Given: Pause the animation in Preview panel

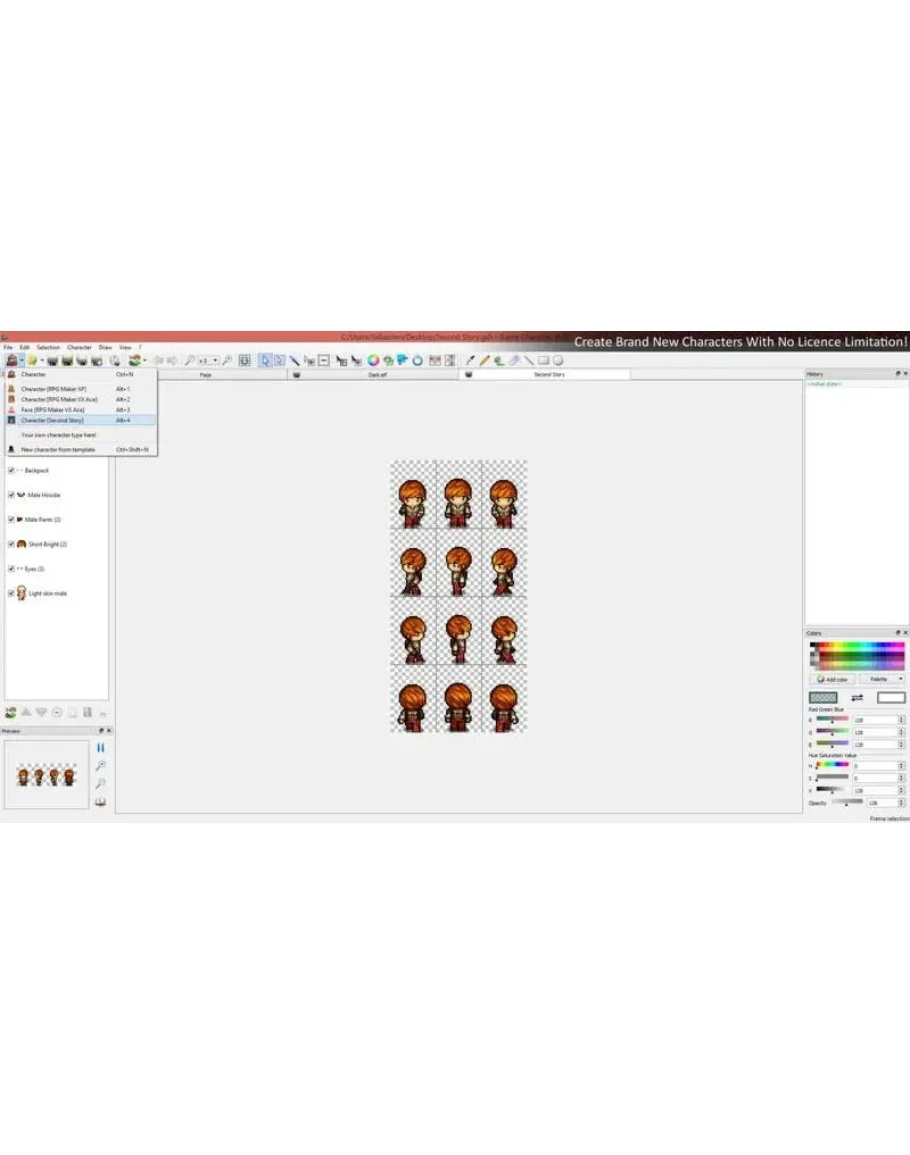Looking at the screenshot, I should [100, 748].
